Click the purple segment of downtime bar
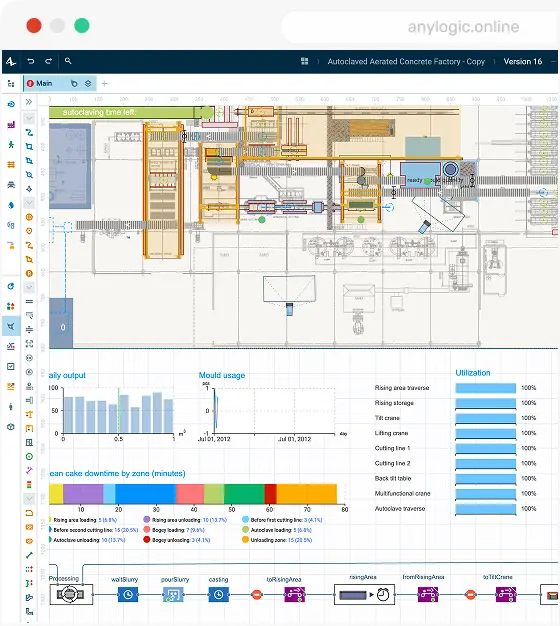This screenshot has width=560, height=626. (83, 494)
